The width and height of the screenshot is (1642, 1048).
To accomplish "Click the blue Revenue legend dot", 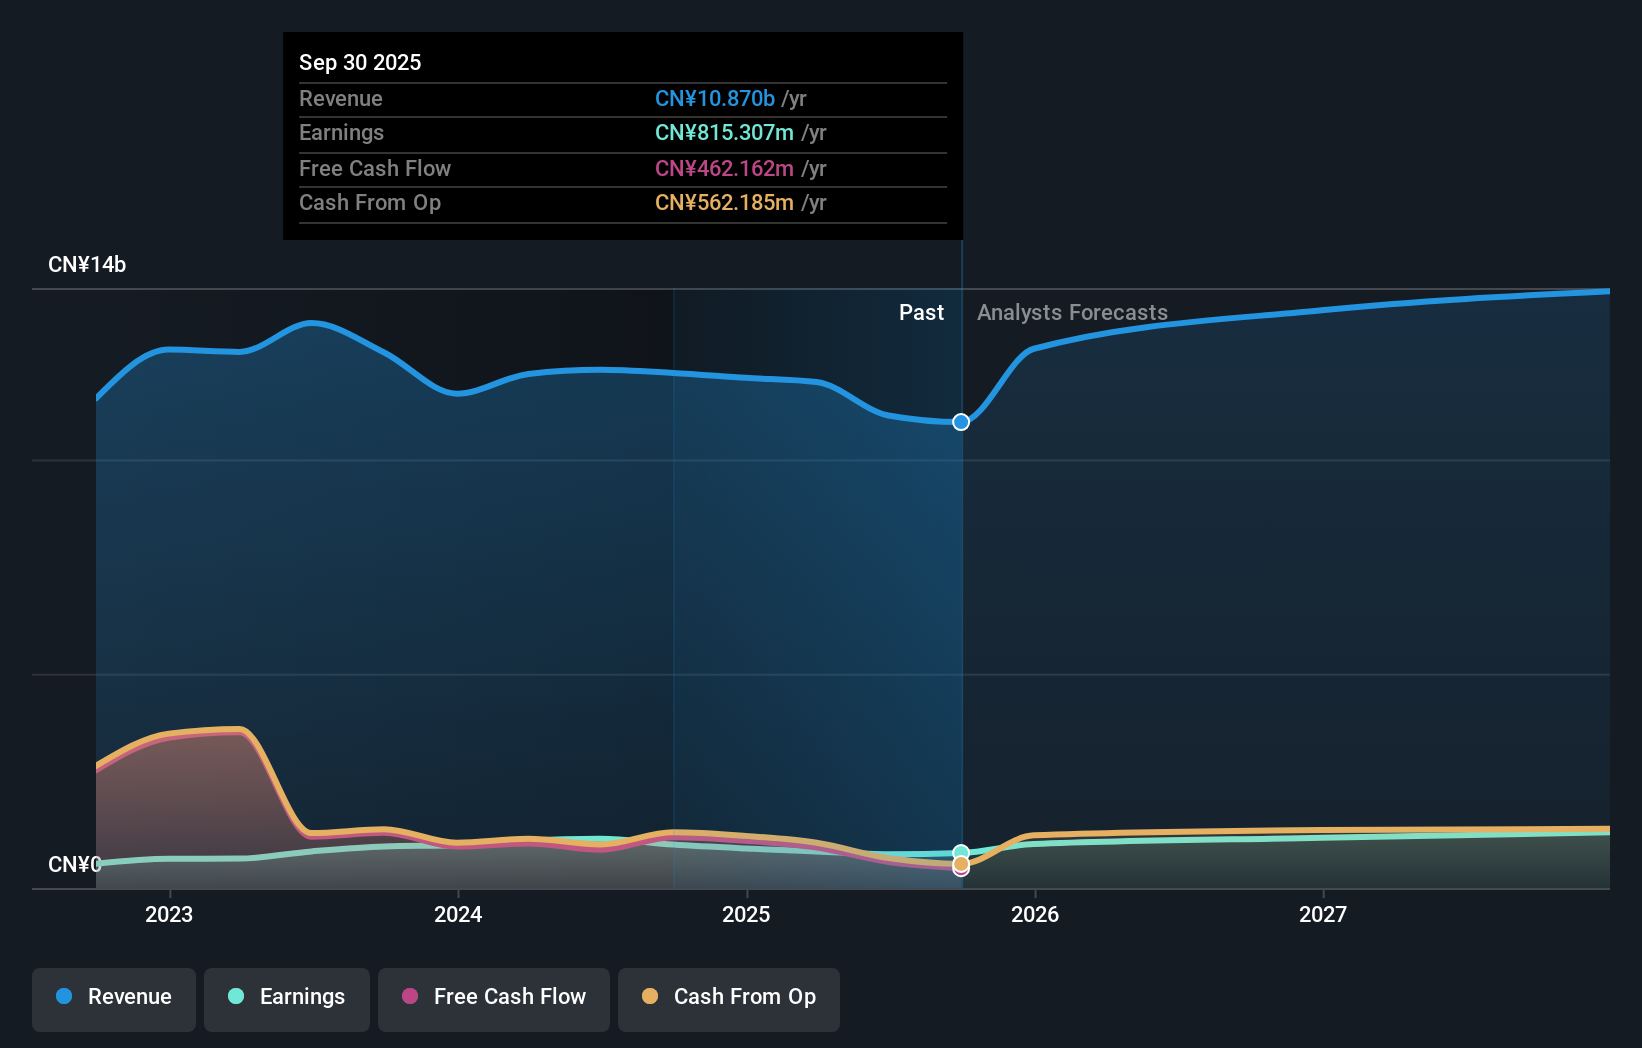I will (x=63, y=997).
